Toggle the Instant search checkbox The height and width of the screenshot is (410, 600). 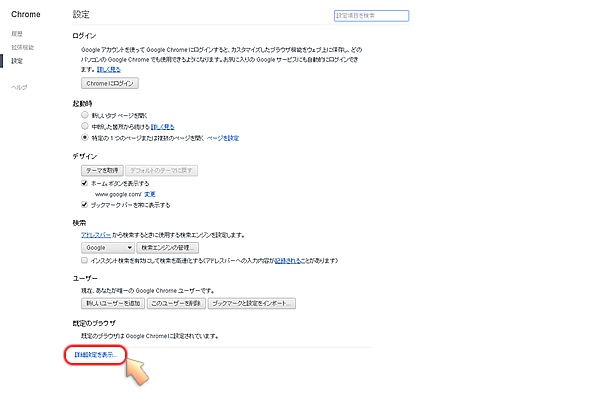tap(85, 260)
